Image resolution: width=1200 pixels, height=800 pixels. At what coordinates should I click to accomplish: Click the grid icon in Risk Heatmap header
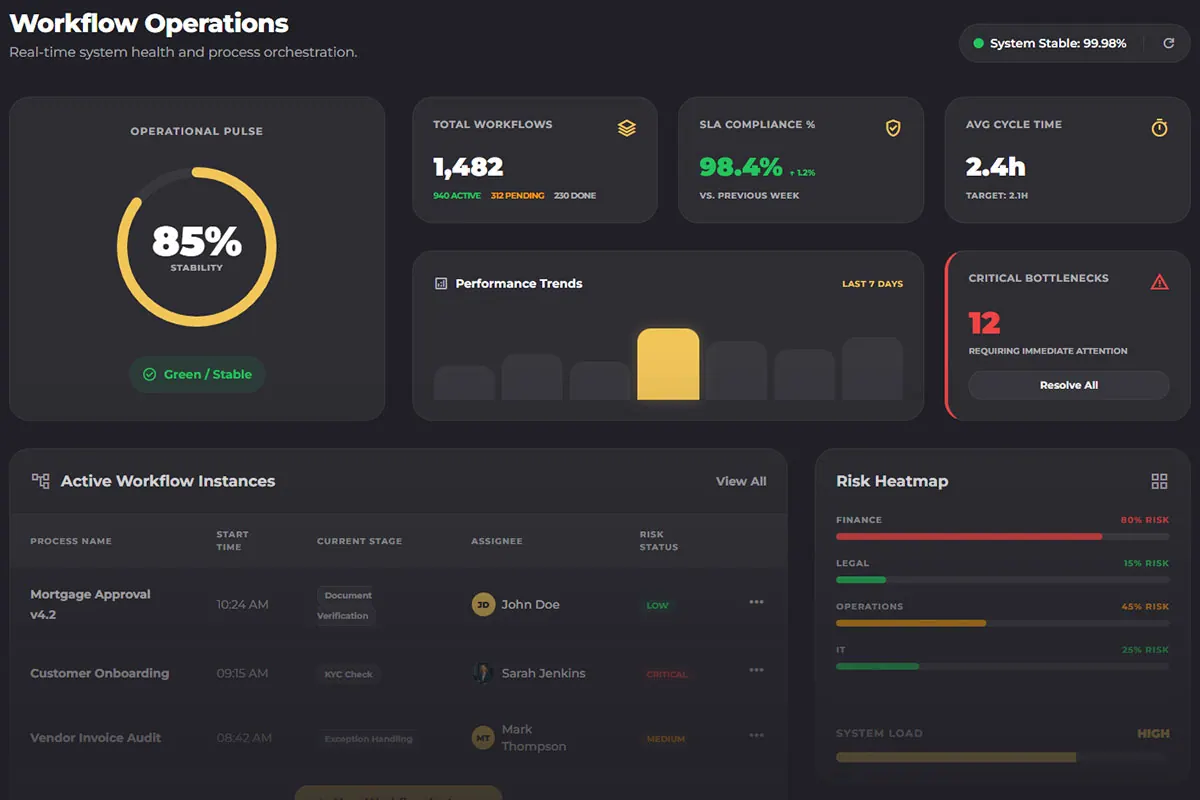1159,481
